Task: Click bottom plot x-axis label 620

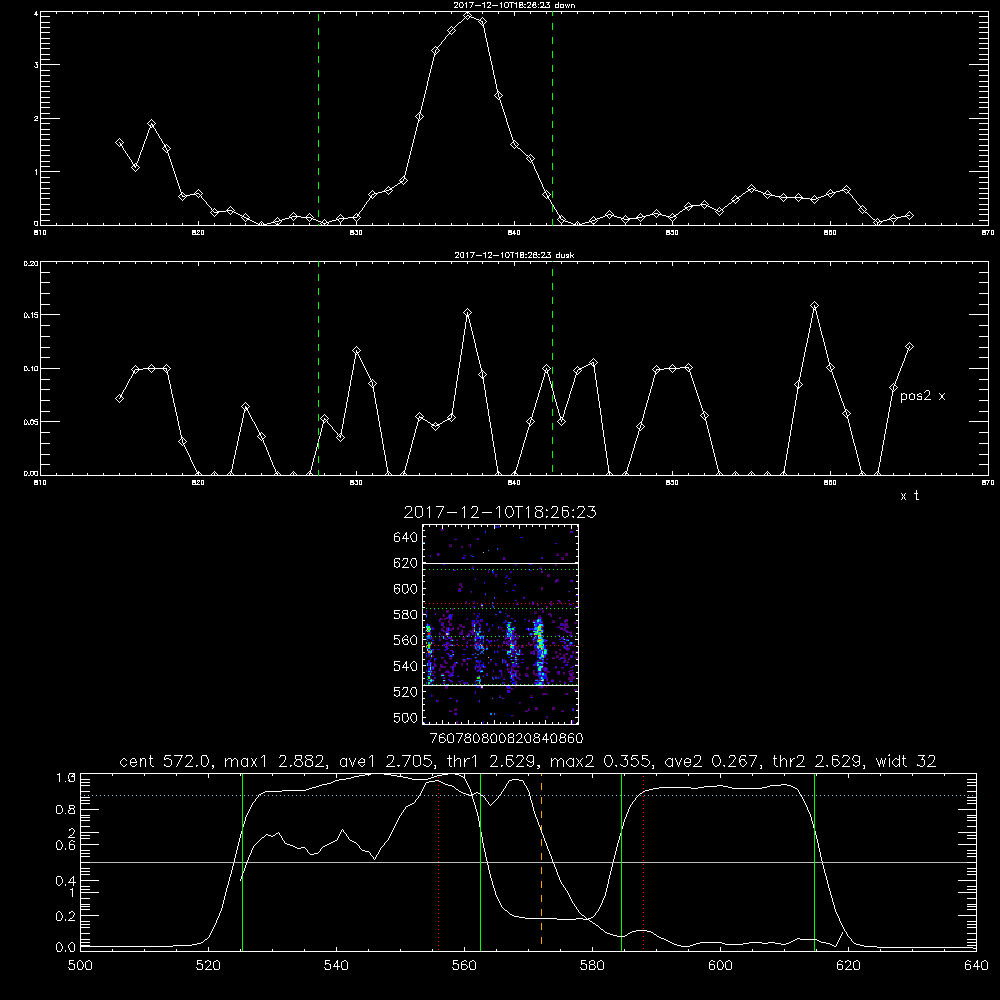Action: [848, 966]
